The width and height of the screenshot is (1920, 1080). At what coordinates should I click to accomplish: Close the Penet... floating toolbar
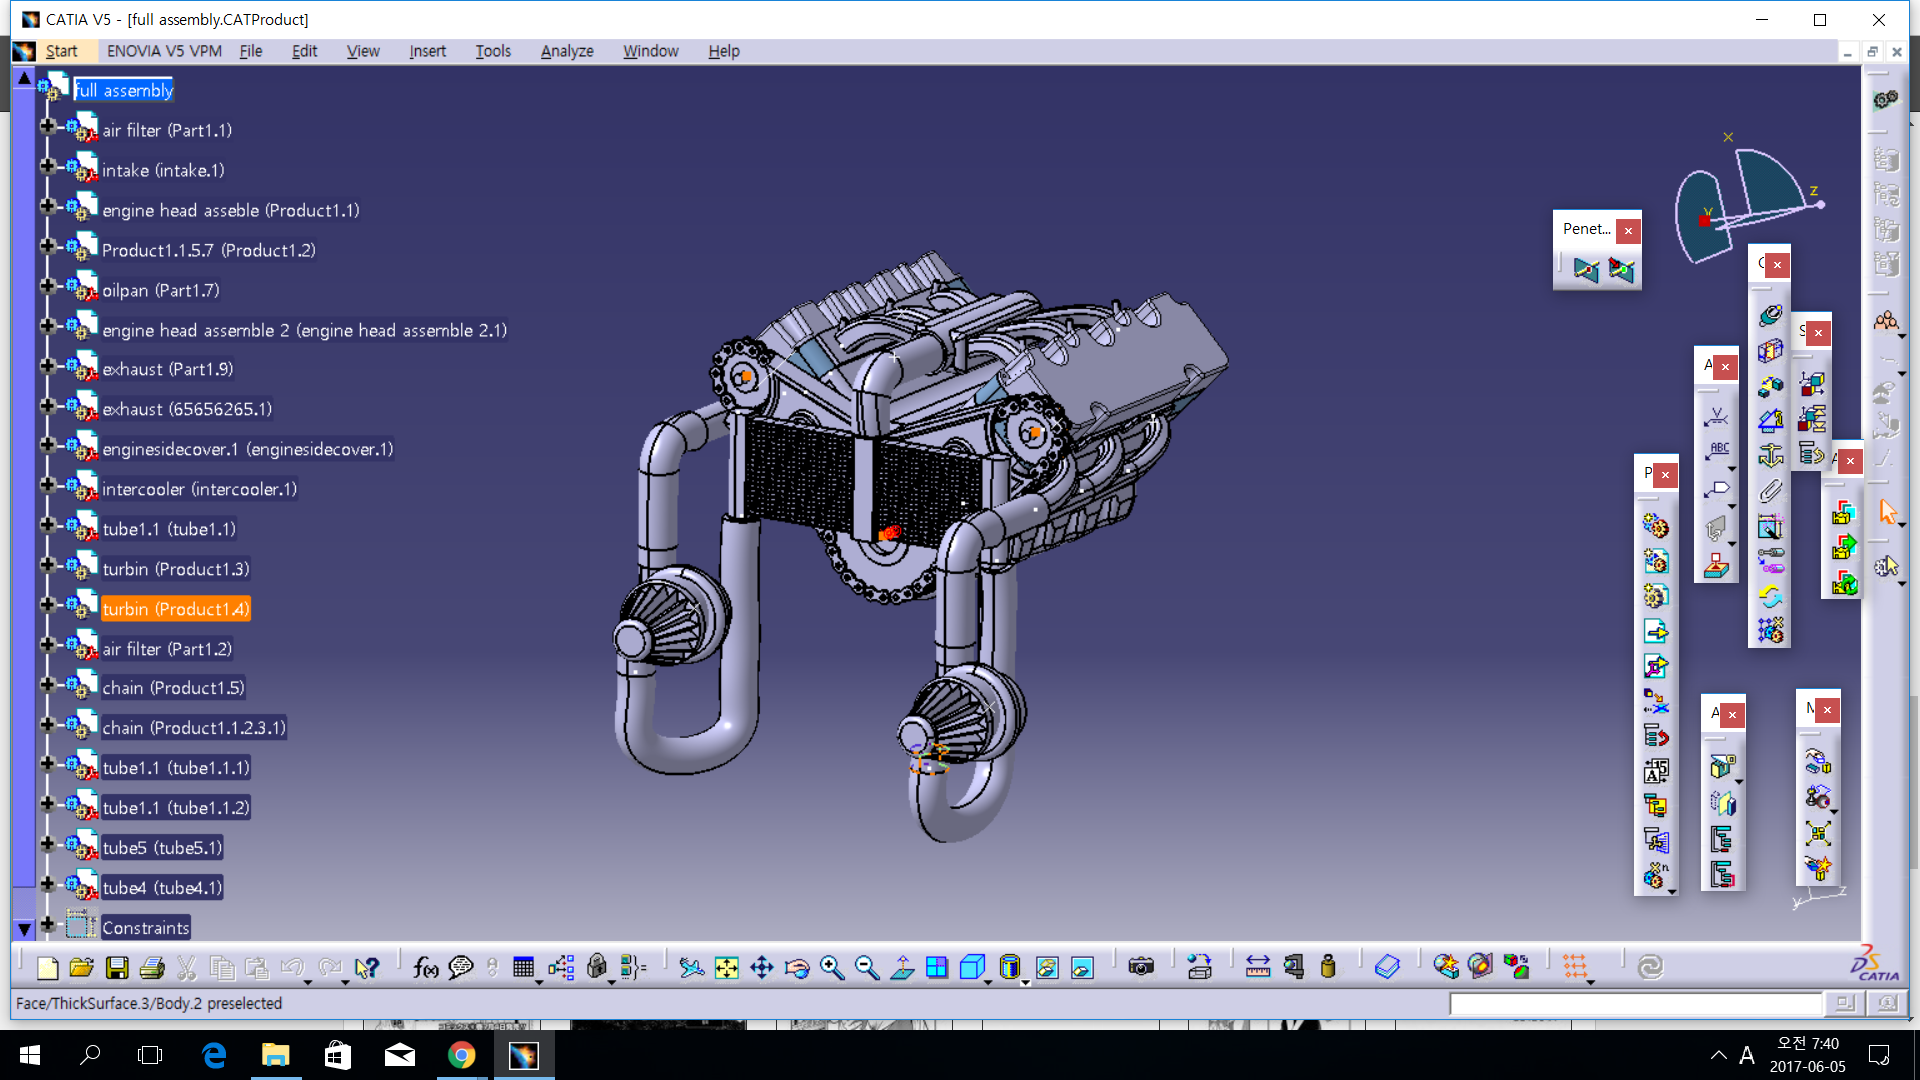(1628, 231)
